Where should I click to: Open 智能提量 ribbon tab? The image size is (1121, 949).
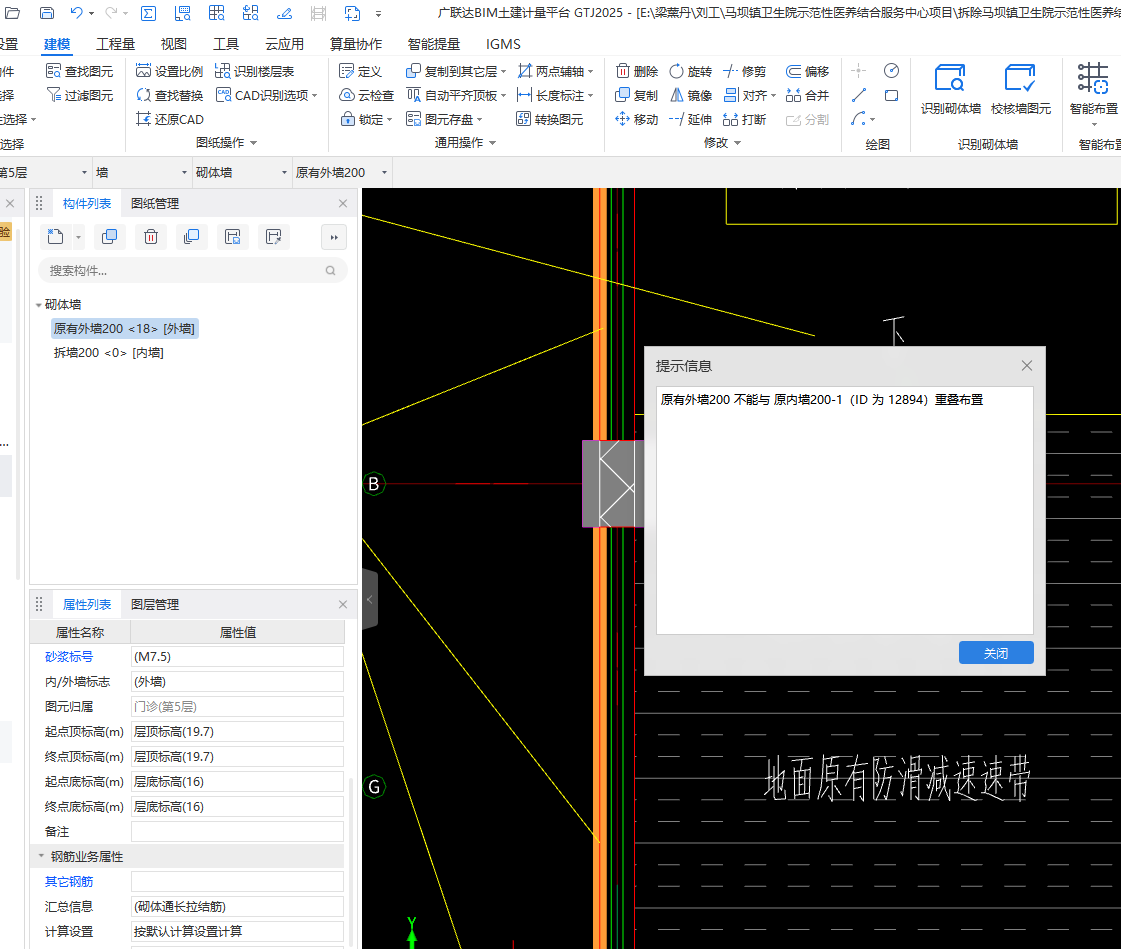point(434,44)
